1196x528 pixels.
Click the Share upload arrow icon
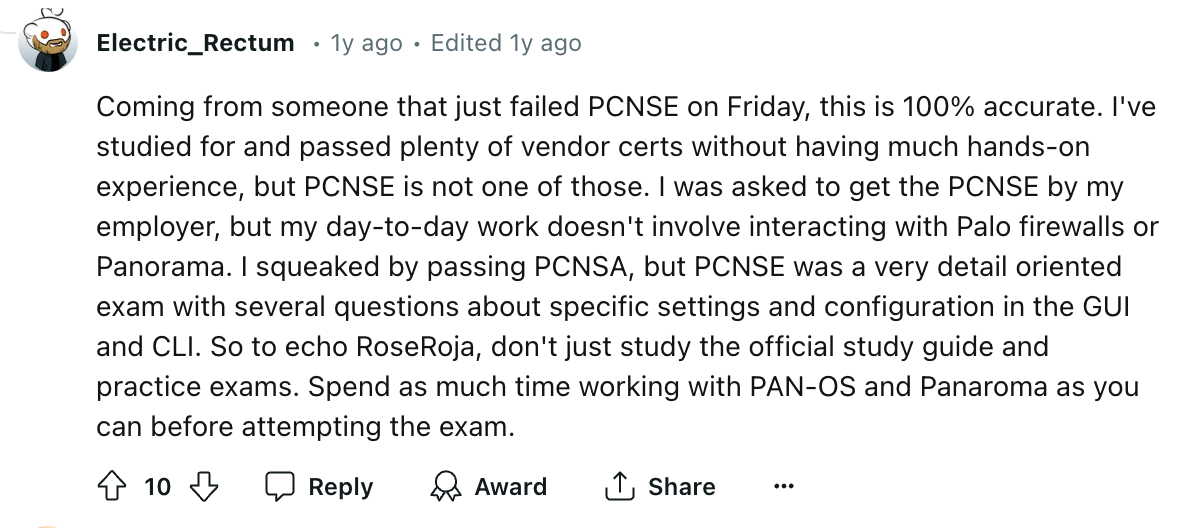click(619, 486)
